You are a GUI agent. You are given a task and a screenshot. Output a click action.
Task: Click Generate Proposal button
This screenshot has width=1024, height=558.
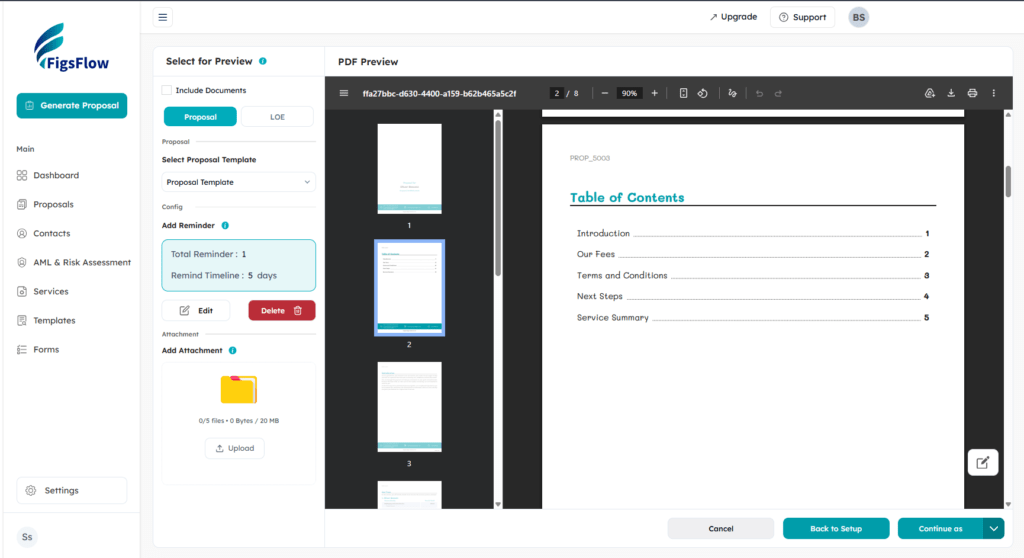(x=72, y=105)
